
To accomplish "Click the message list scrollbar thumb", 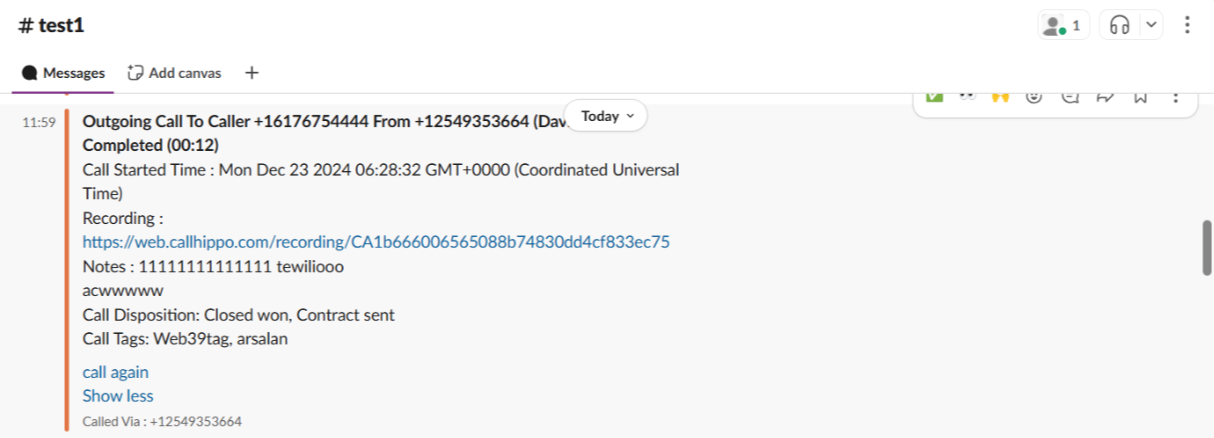I will pos(1206,247).
